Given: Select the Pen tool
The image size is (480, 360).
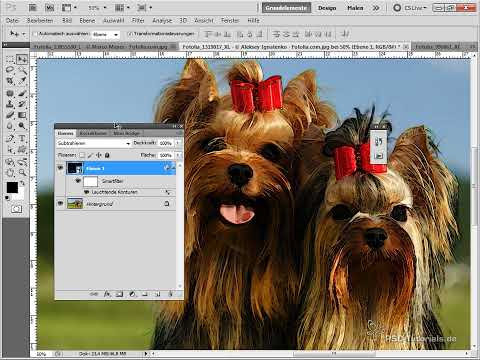Looking at the screenshot, I should [x=10, y=138].
